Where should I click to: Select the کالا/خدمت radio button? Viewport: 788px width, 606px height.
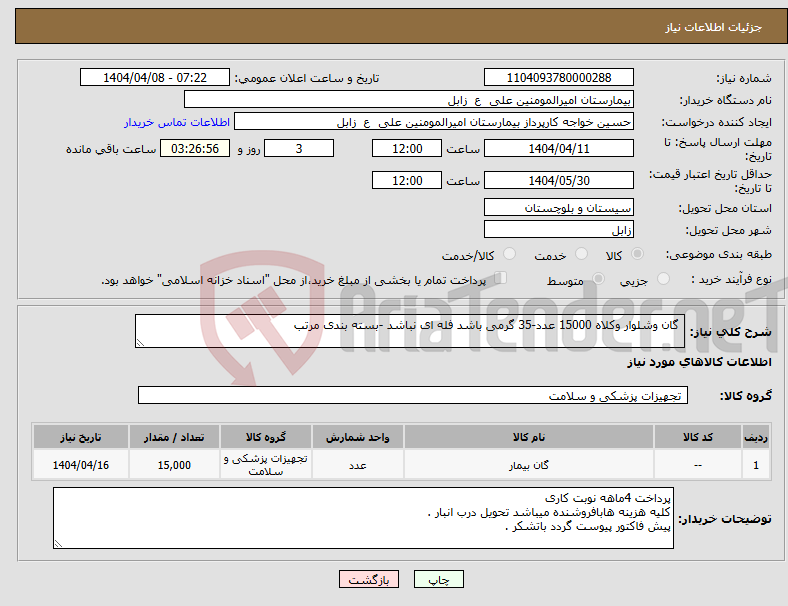coord(510,254)
